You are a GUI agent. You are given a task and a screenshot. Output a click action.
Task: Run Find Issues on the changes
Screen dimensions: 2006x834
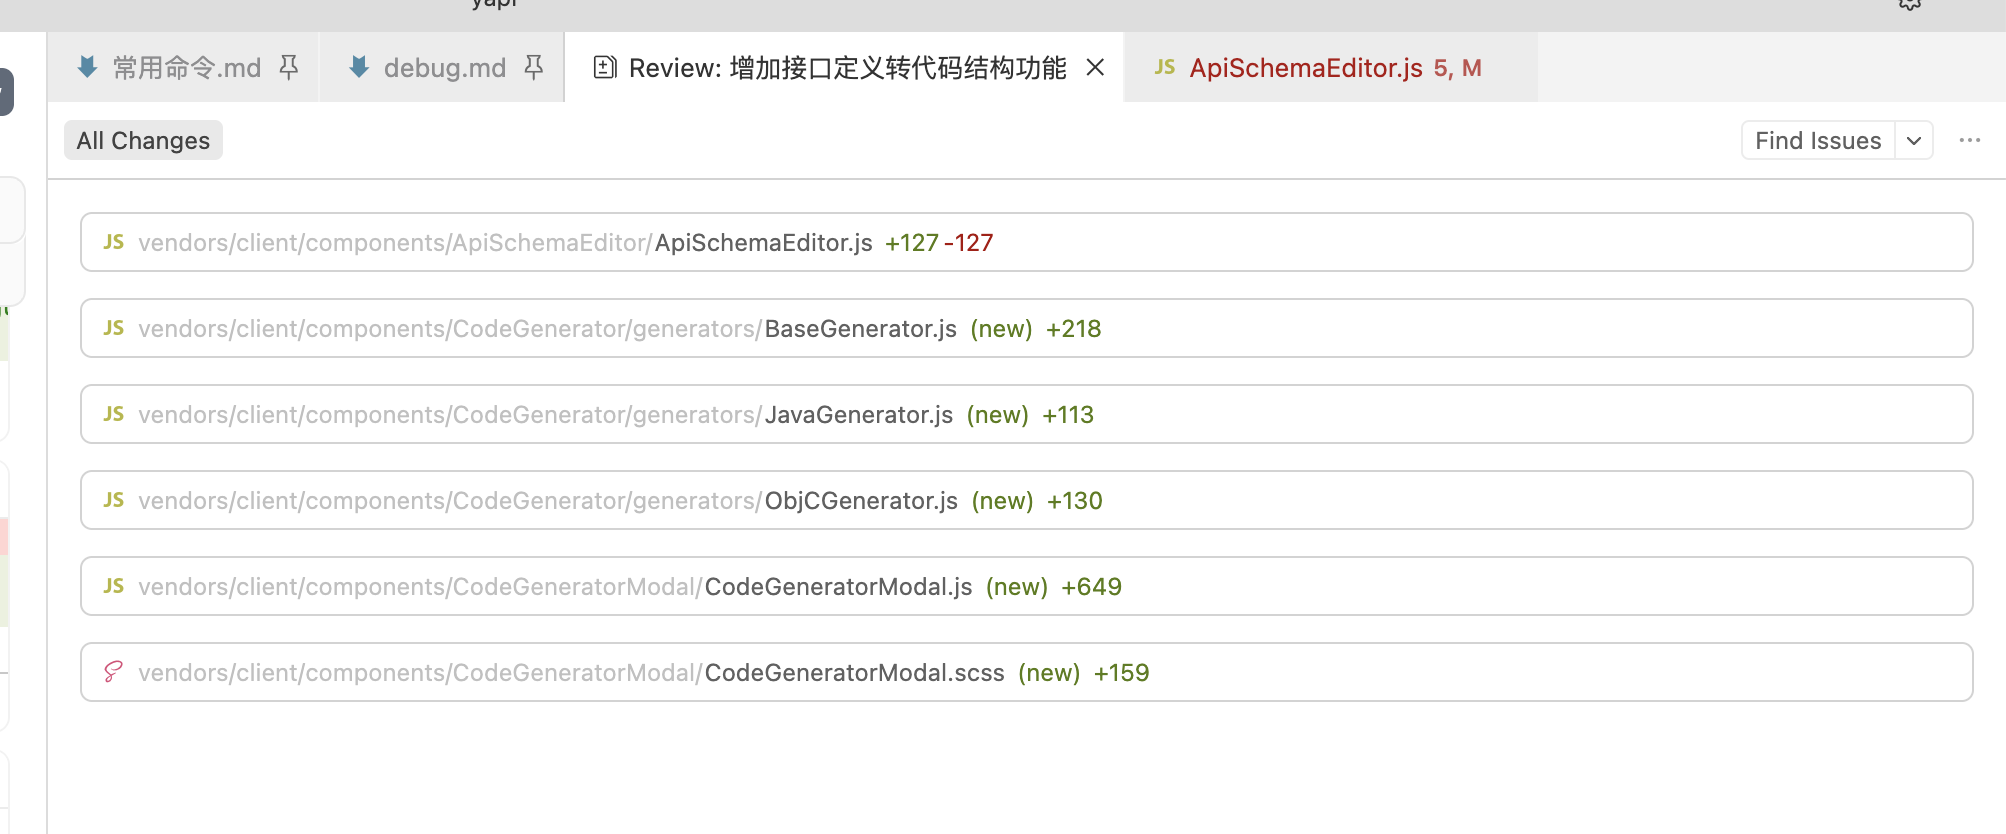tap(1818, 140)
